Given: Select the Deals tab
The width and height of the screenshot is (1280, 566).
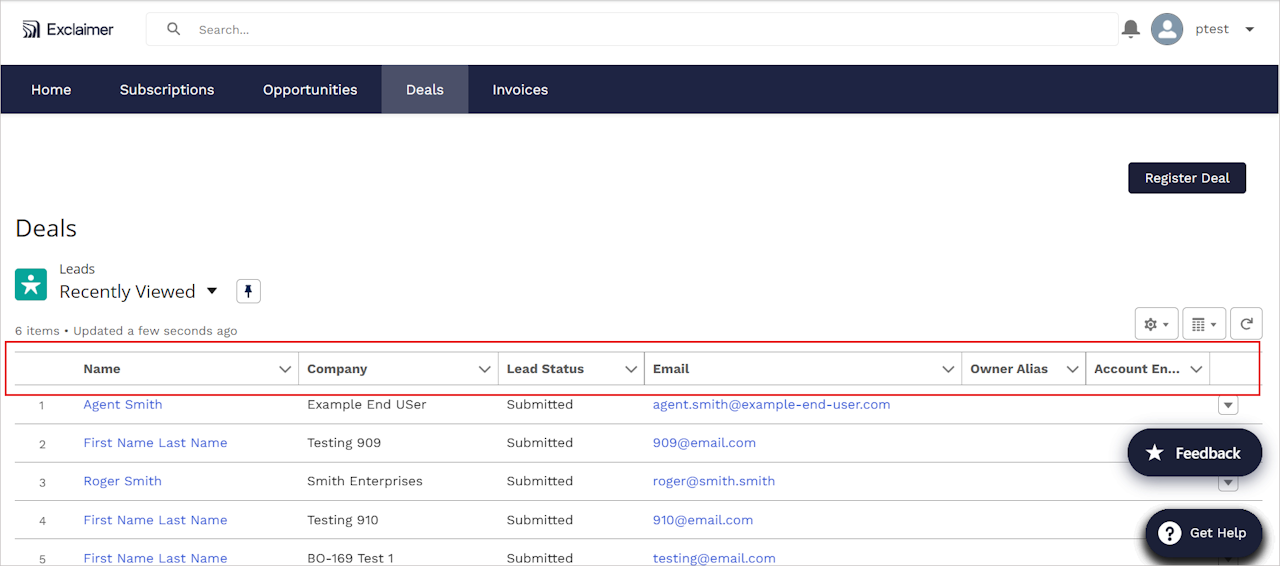Looking at the screenshot, I should click(425, 89).
